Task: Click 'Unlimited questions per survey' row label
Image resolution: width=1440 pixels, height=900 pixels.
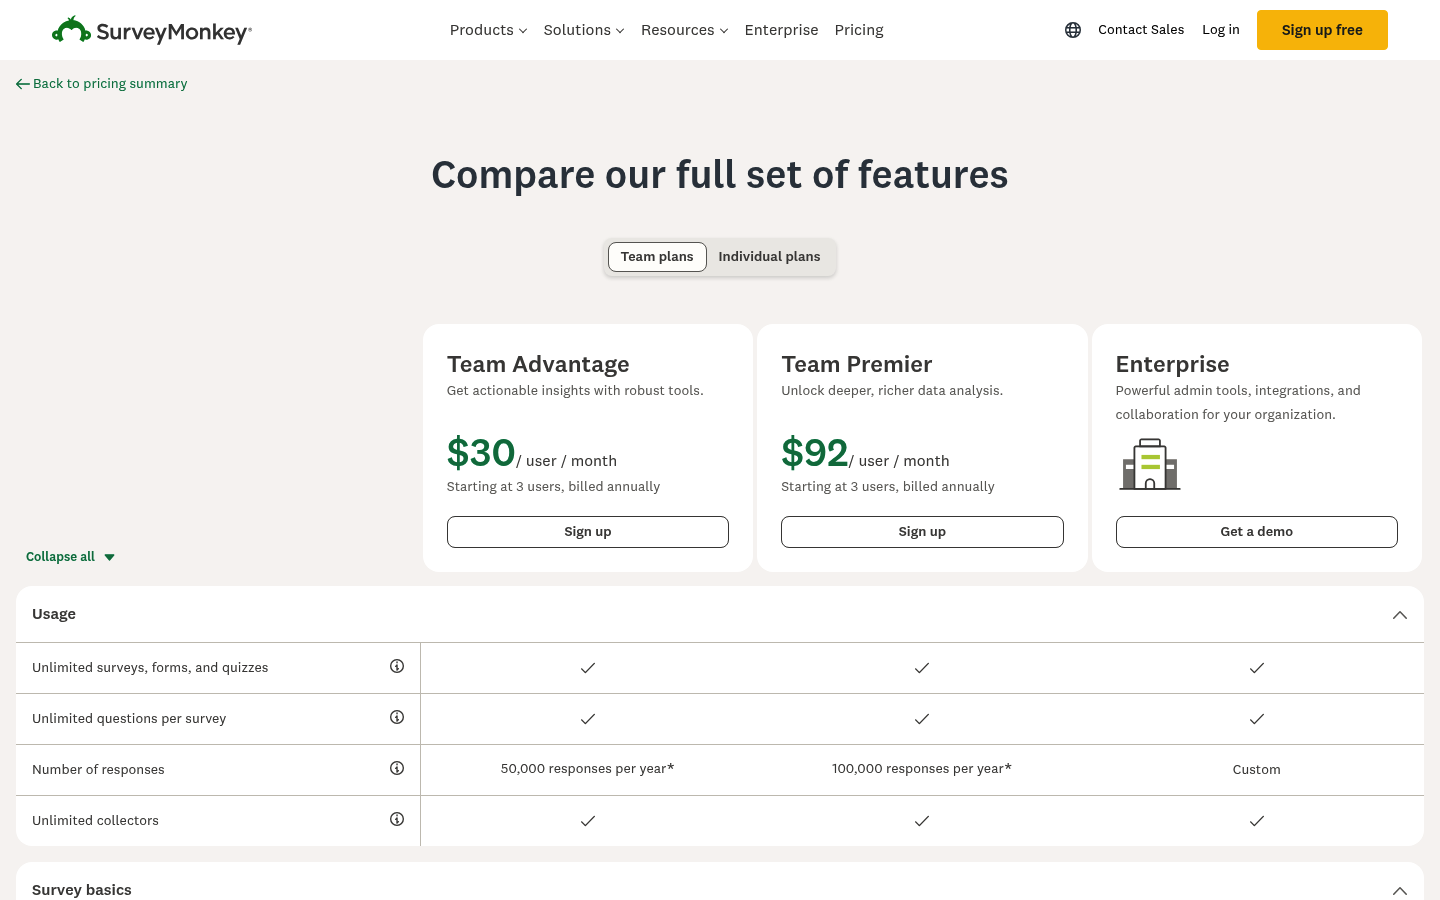Action: click(x=129, y=719)
